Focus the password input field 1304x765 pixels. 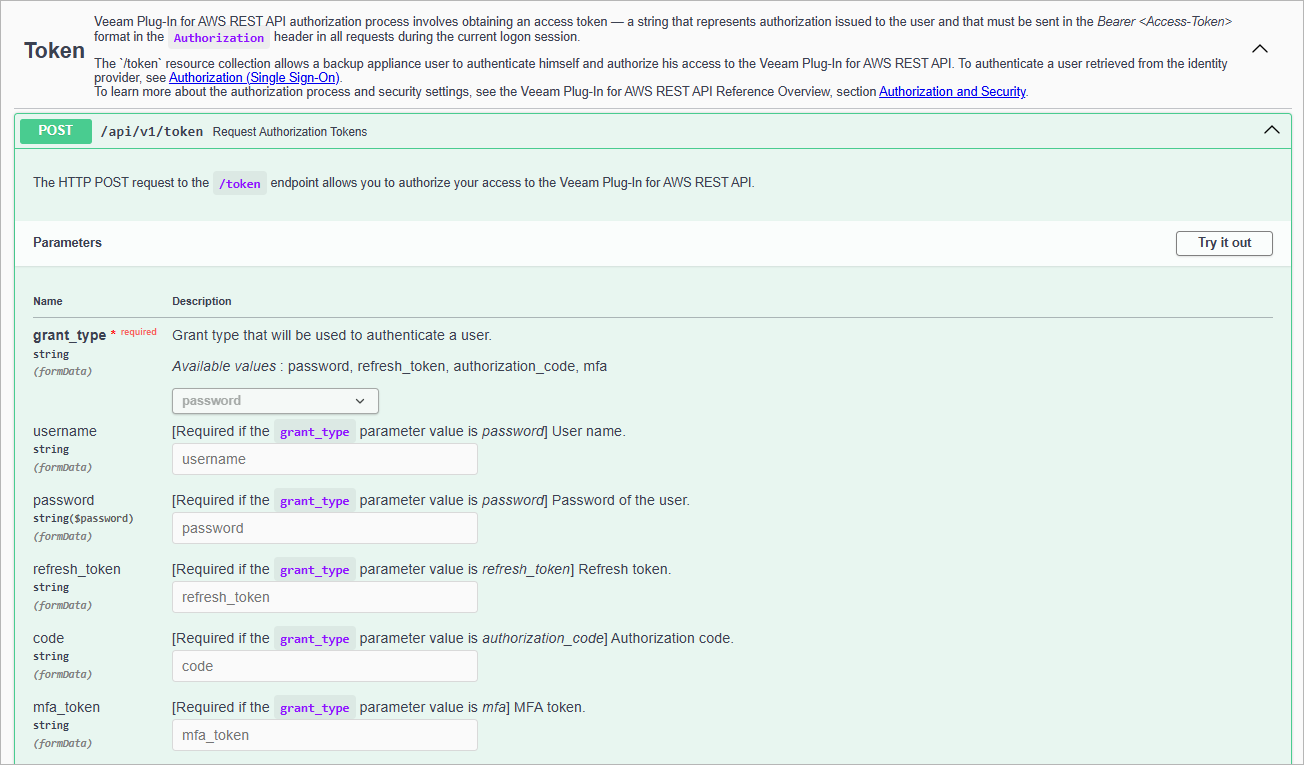pyautogui.click(x=325, y=528)
